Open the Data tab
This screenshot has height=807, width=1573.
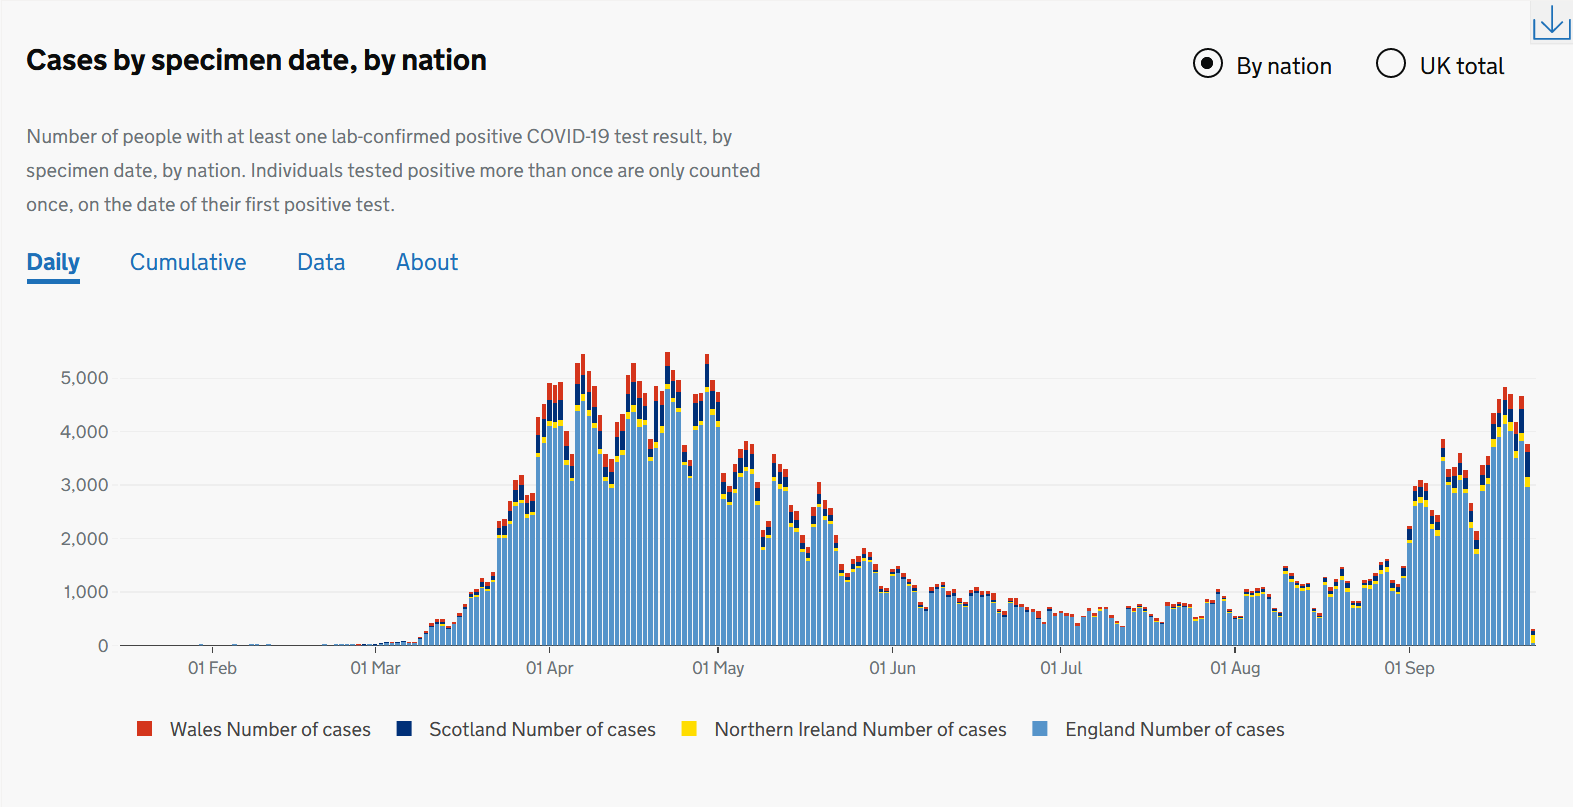click(x=321, y=262)
